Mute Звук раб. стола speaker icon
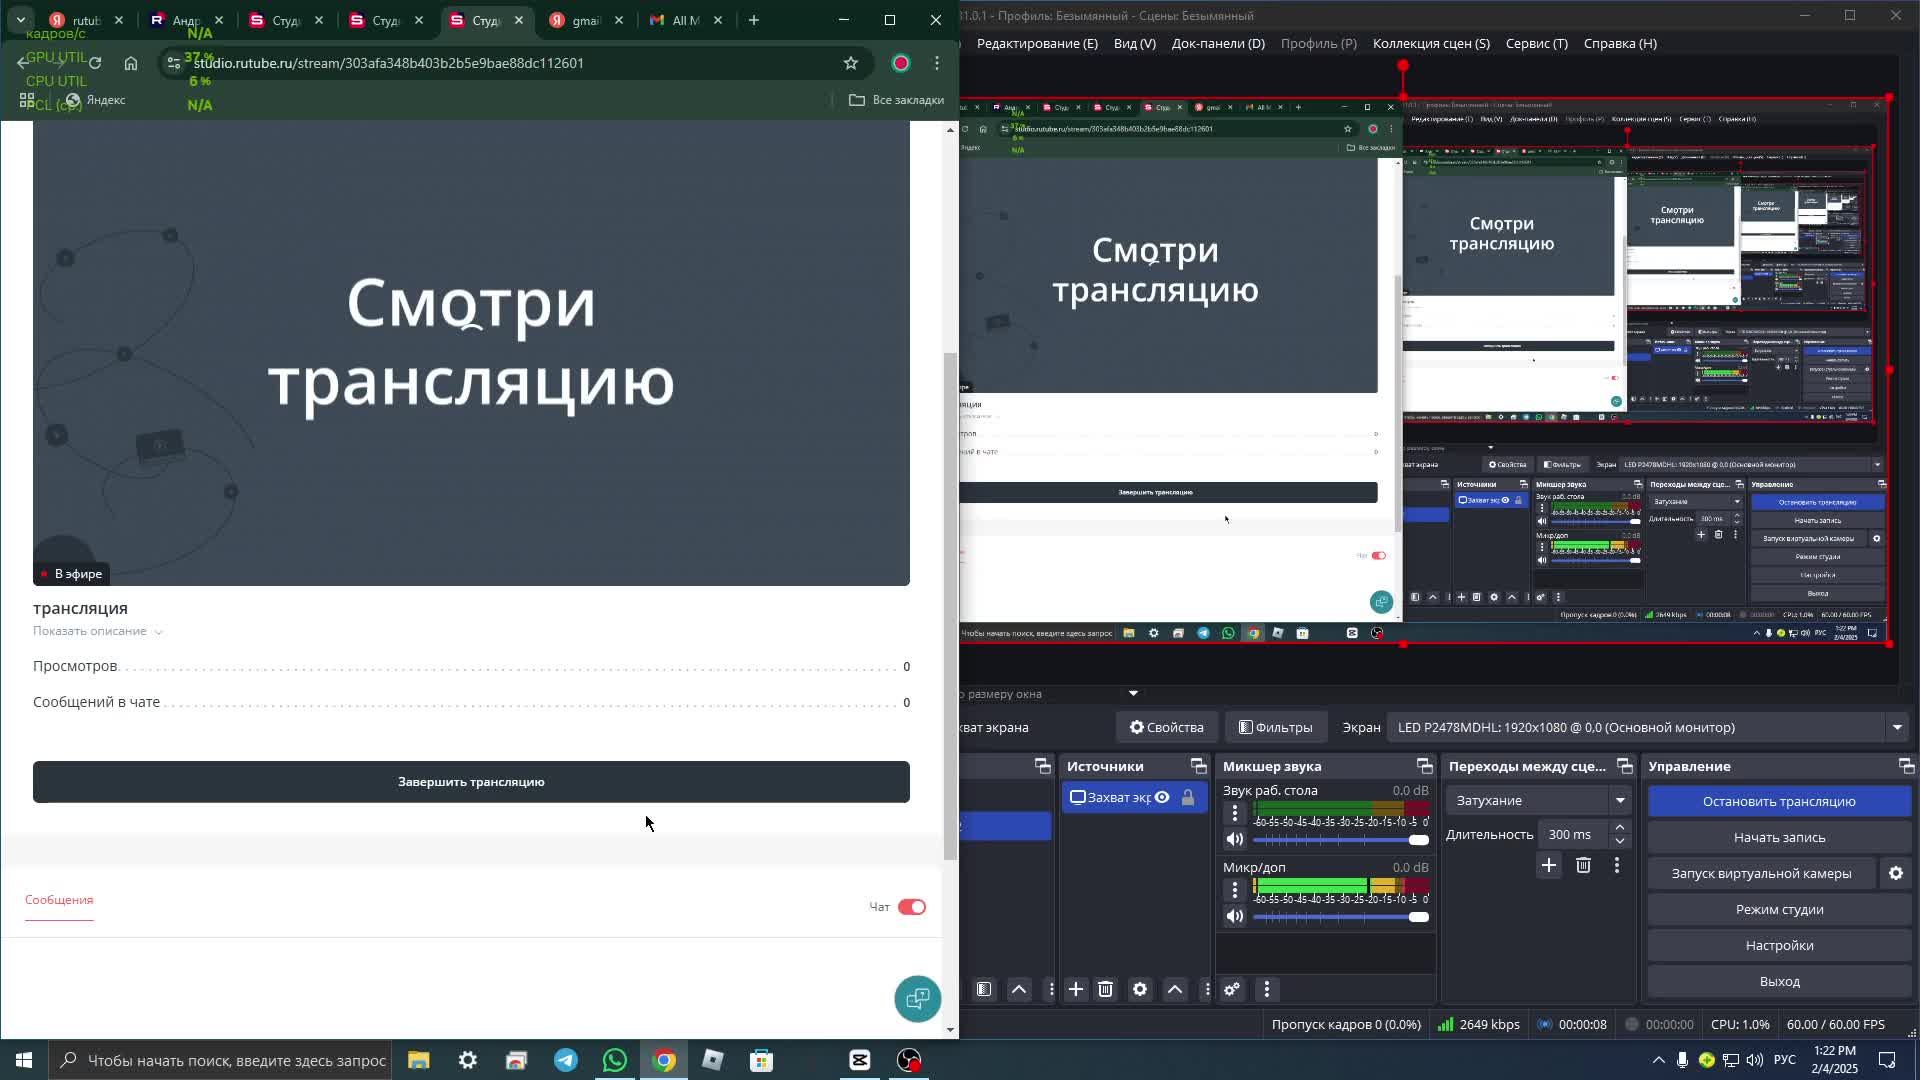The height and width of the screenshot is (1080, 1920). [1235, 840]
